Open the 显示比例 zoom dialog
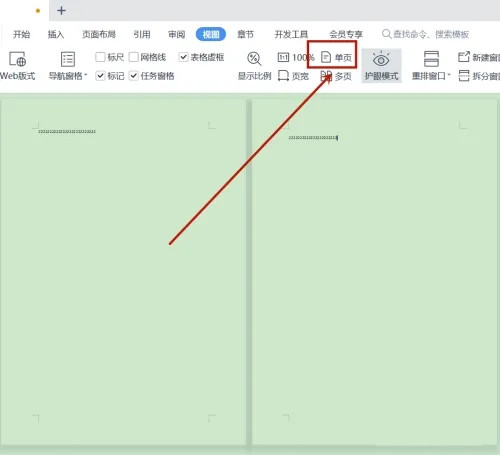This screenshot has height=455, width=500. coord(254,66)
